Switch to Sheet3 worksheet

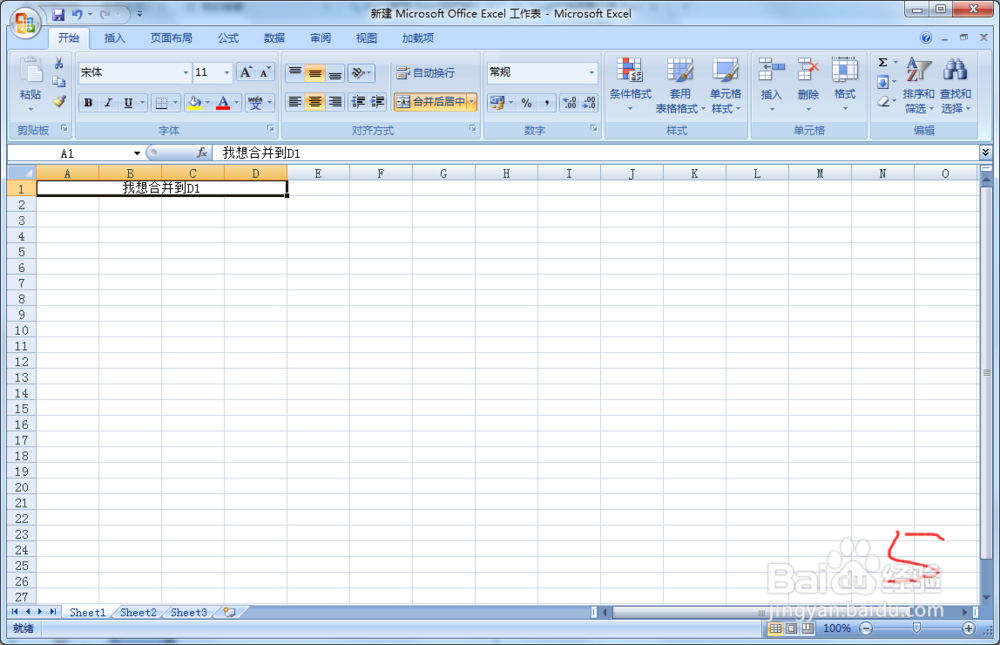pyautogui.click(x=189, y=612)
